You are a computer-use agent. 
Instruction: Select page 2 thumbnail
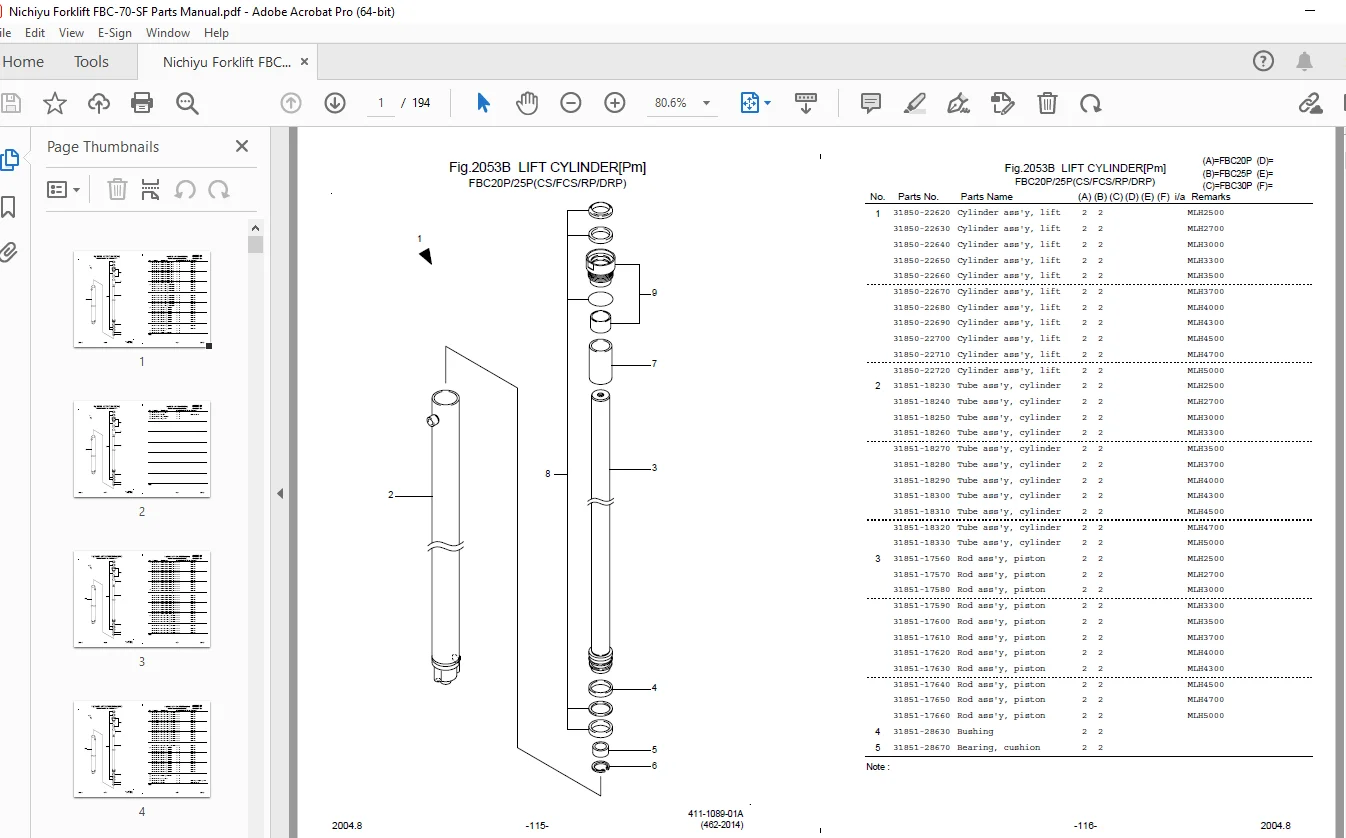tap(142, 449)
